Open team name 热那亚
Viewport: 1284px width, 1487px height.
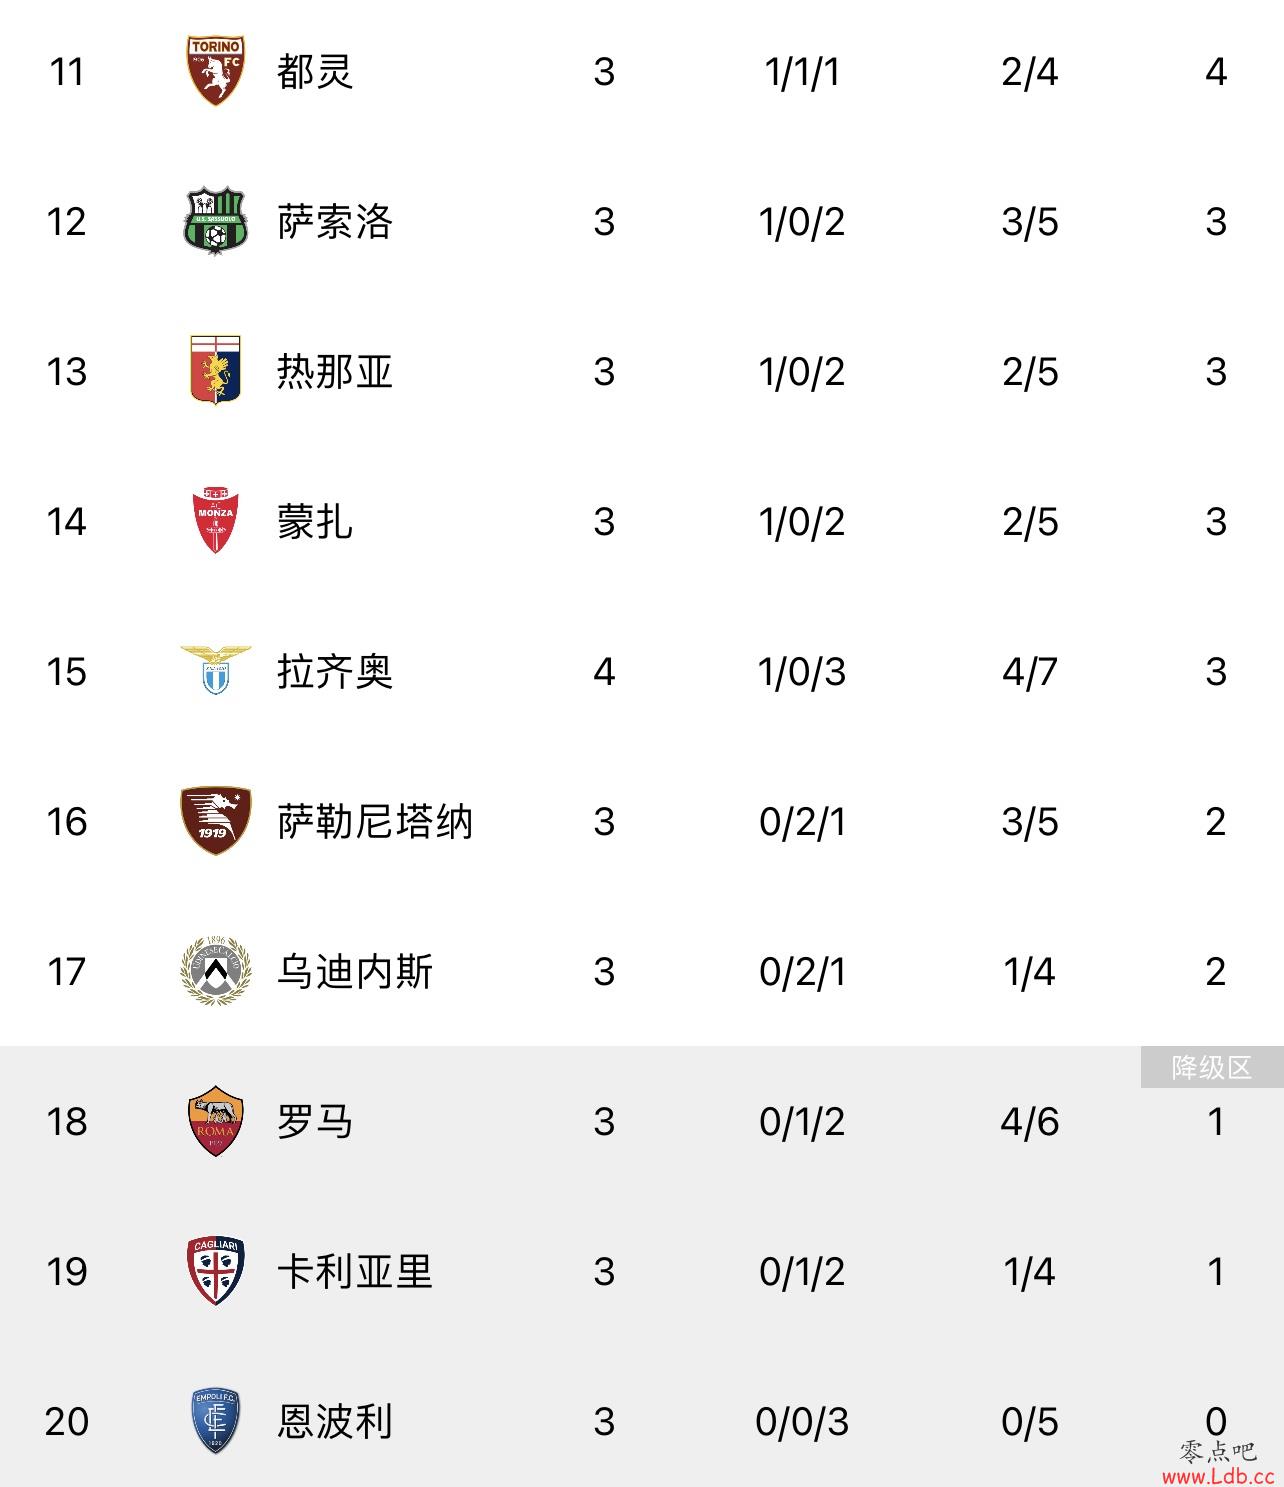pyautogui.click(x=335, y=372)
